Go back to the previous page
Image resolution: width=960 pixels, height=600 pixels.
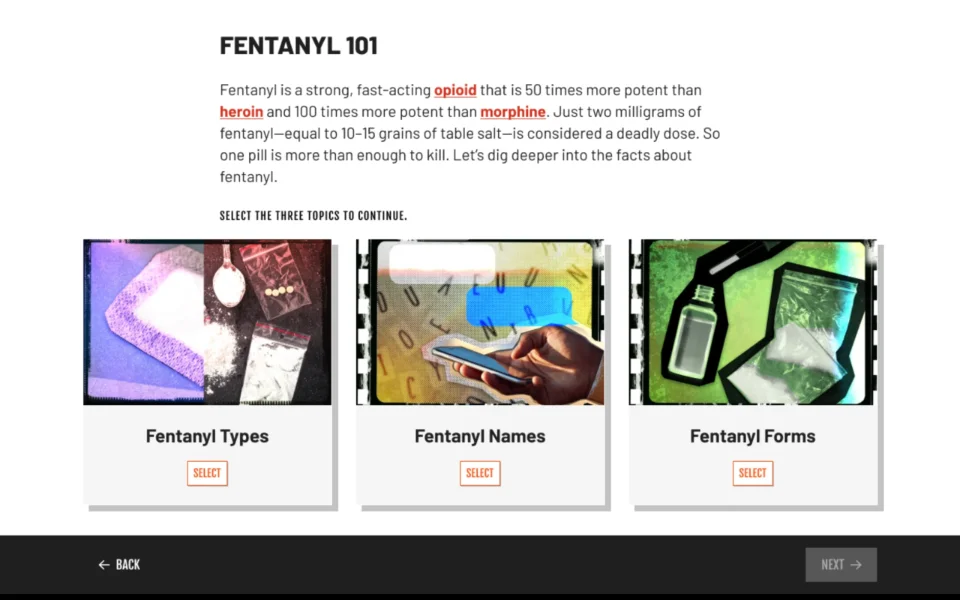pos(119,564)
